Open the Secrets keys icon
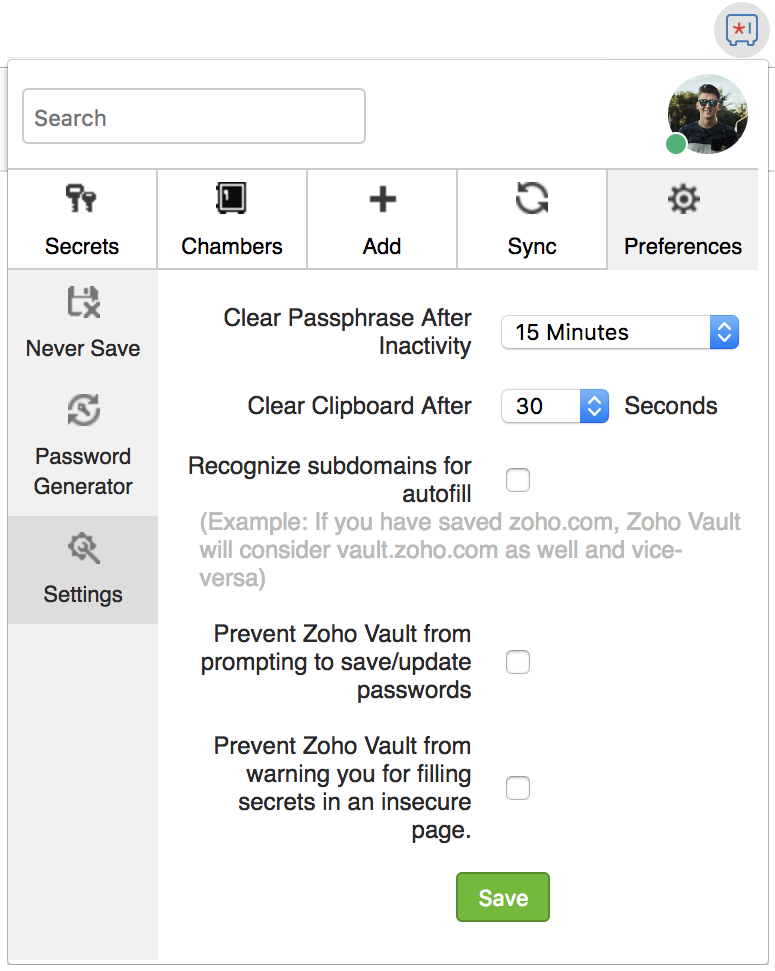The width and height of the screenshot is (775, 971). click(x=82, y=200)
